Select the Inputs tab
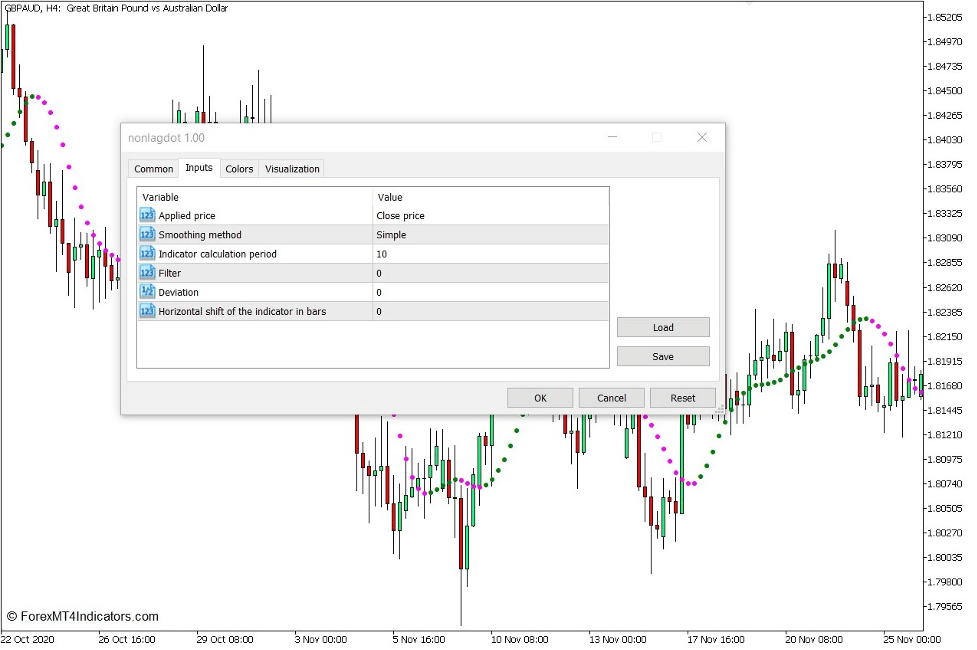 coord(198,168)
